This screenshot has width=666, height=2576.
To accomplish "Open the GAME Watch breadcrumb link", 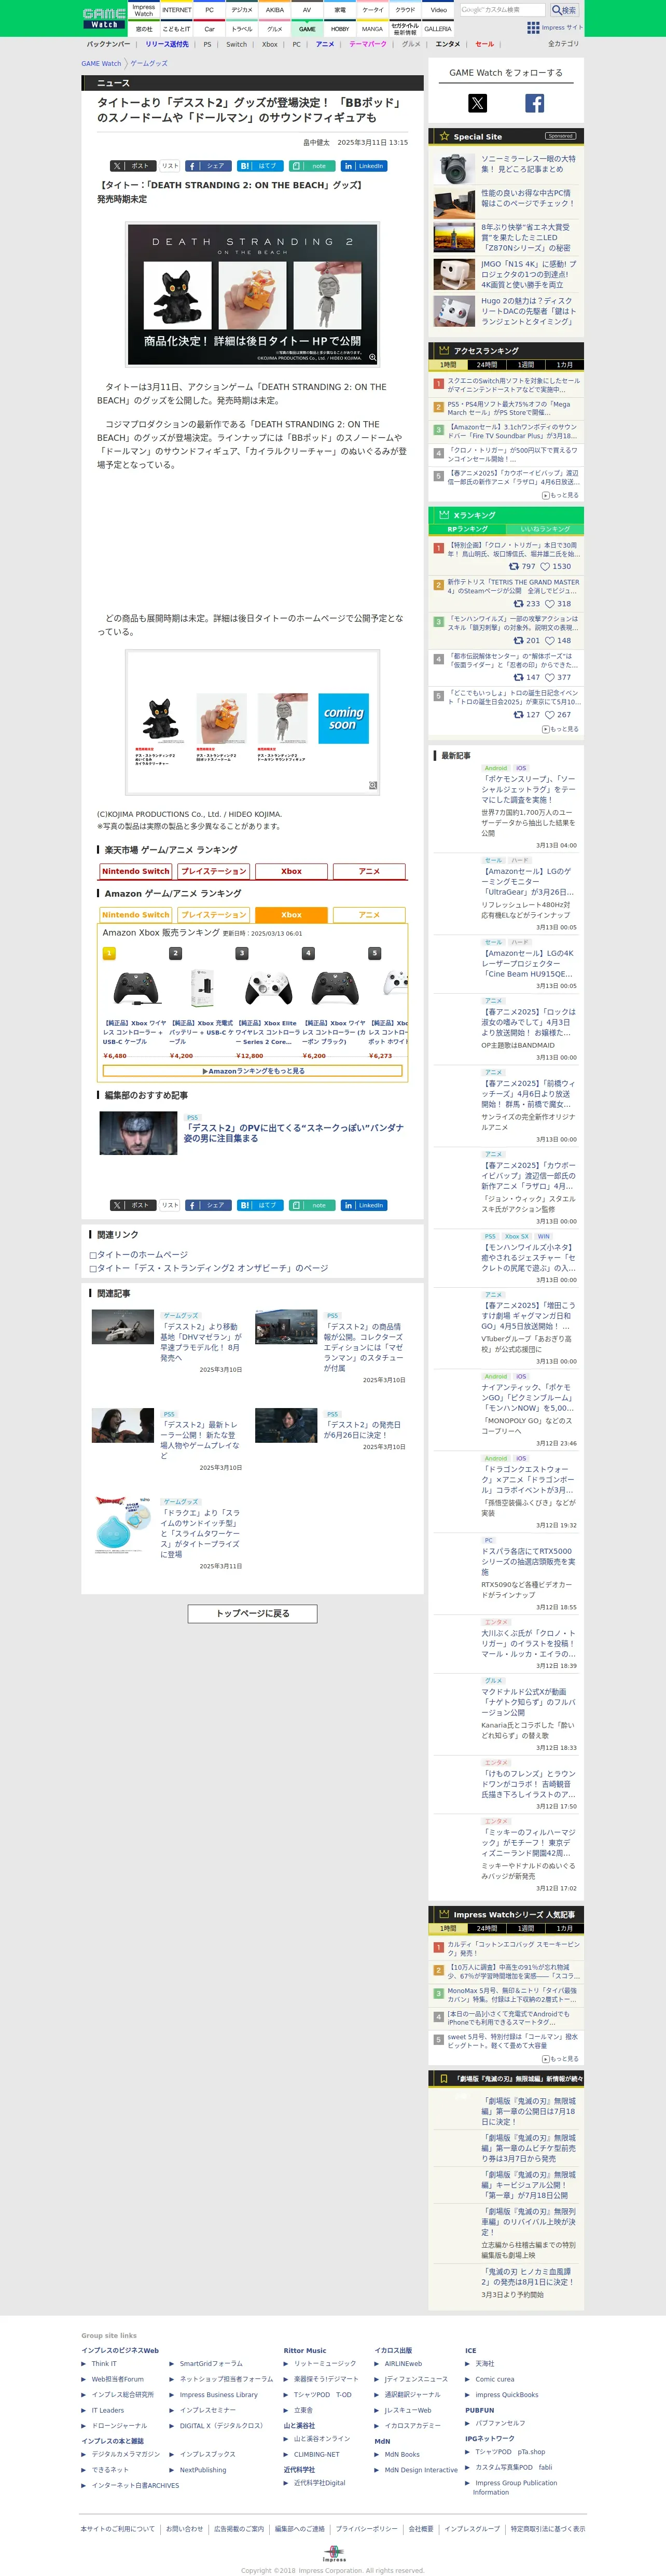I will [101, 64].
